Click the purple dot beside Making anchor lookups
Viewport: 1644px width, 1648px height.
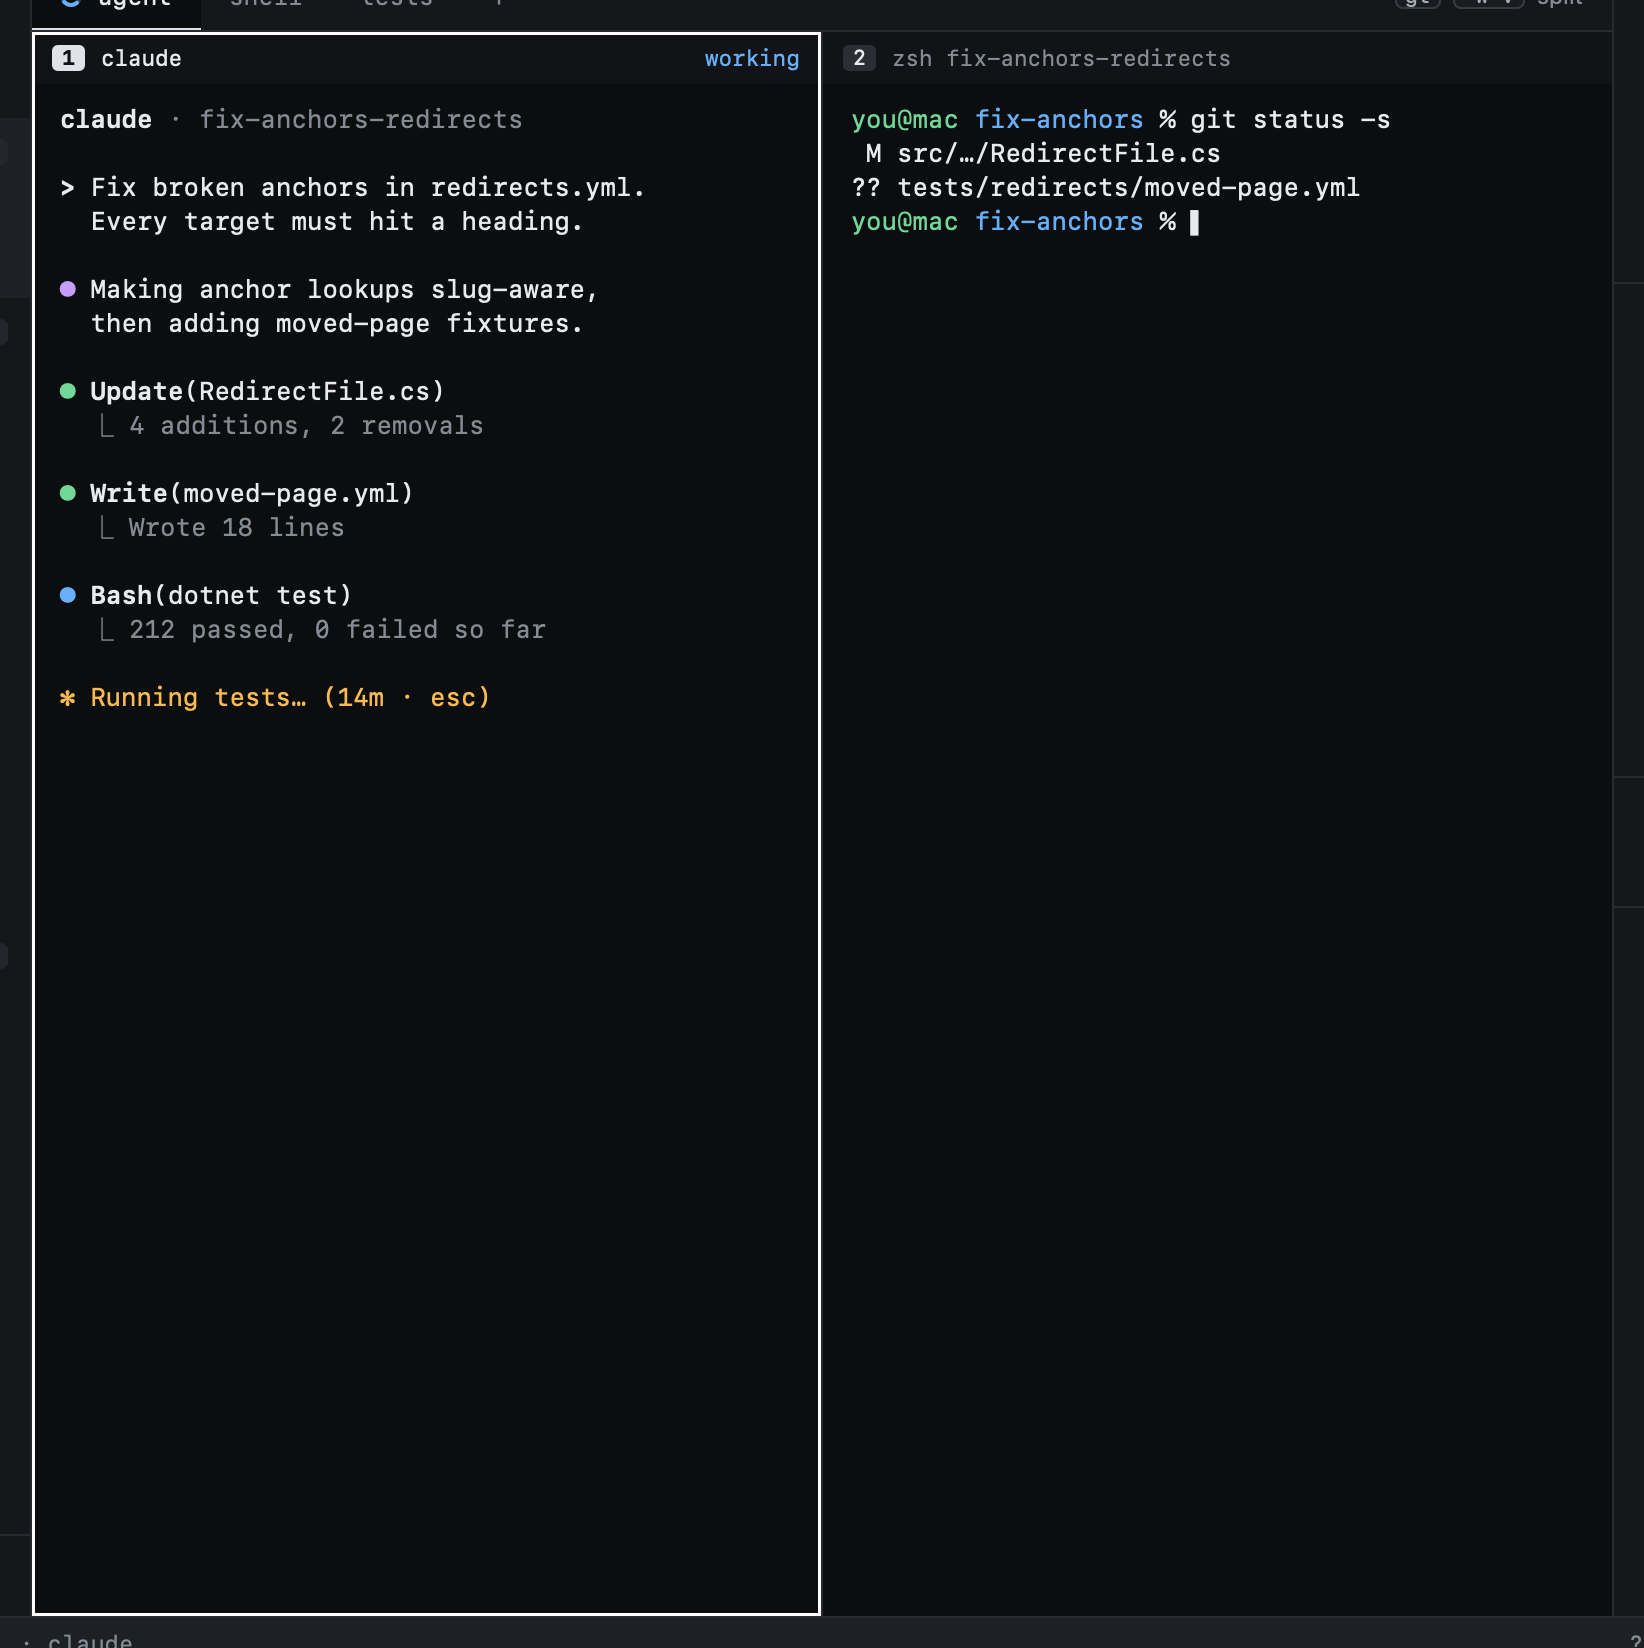[x=68, y=289]
